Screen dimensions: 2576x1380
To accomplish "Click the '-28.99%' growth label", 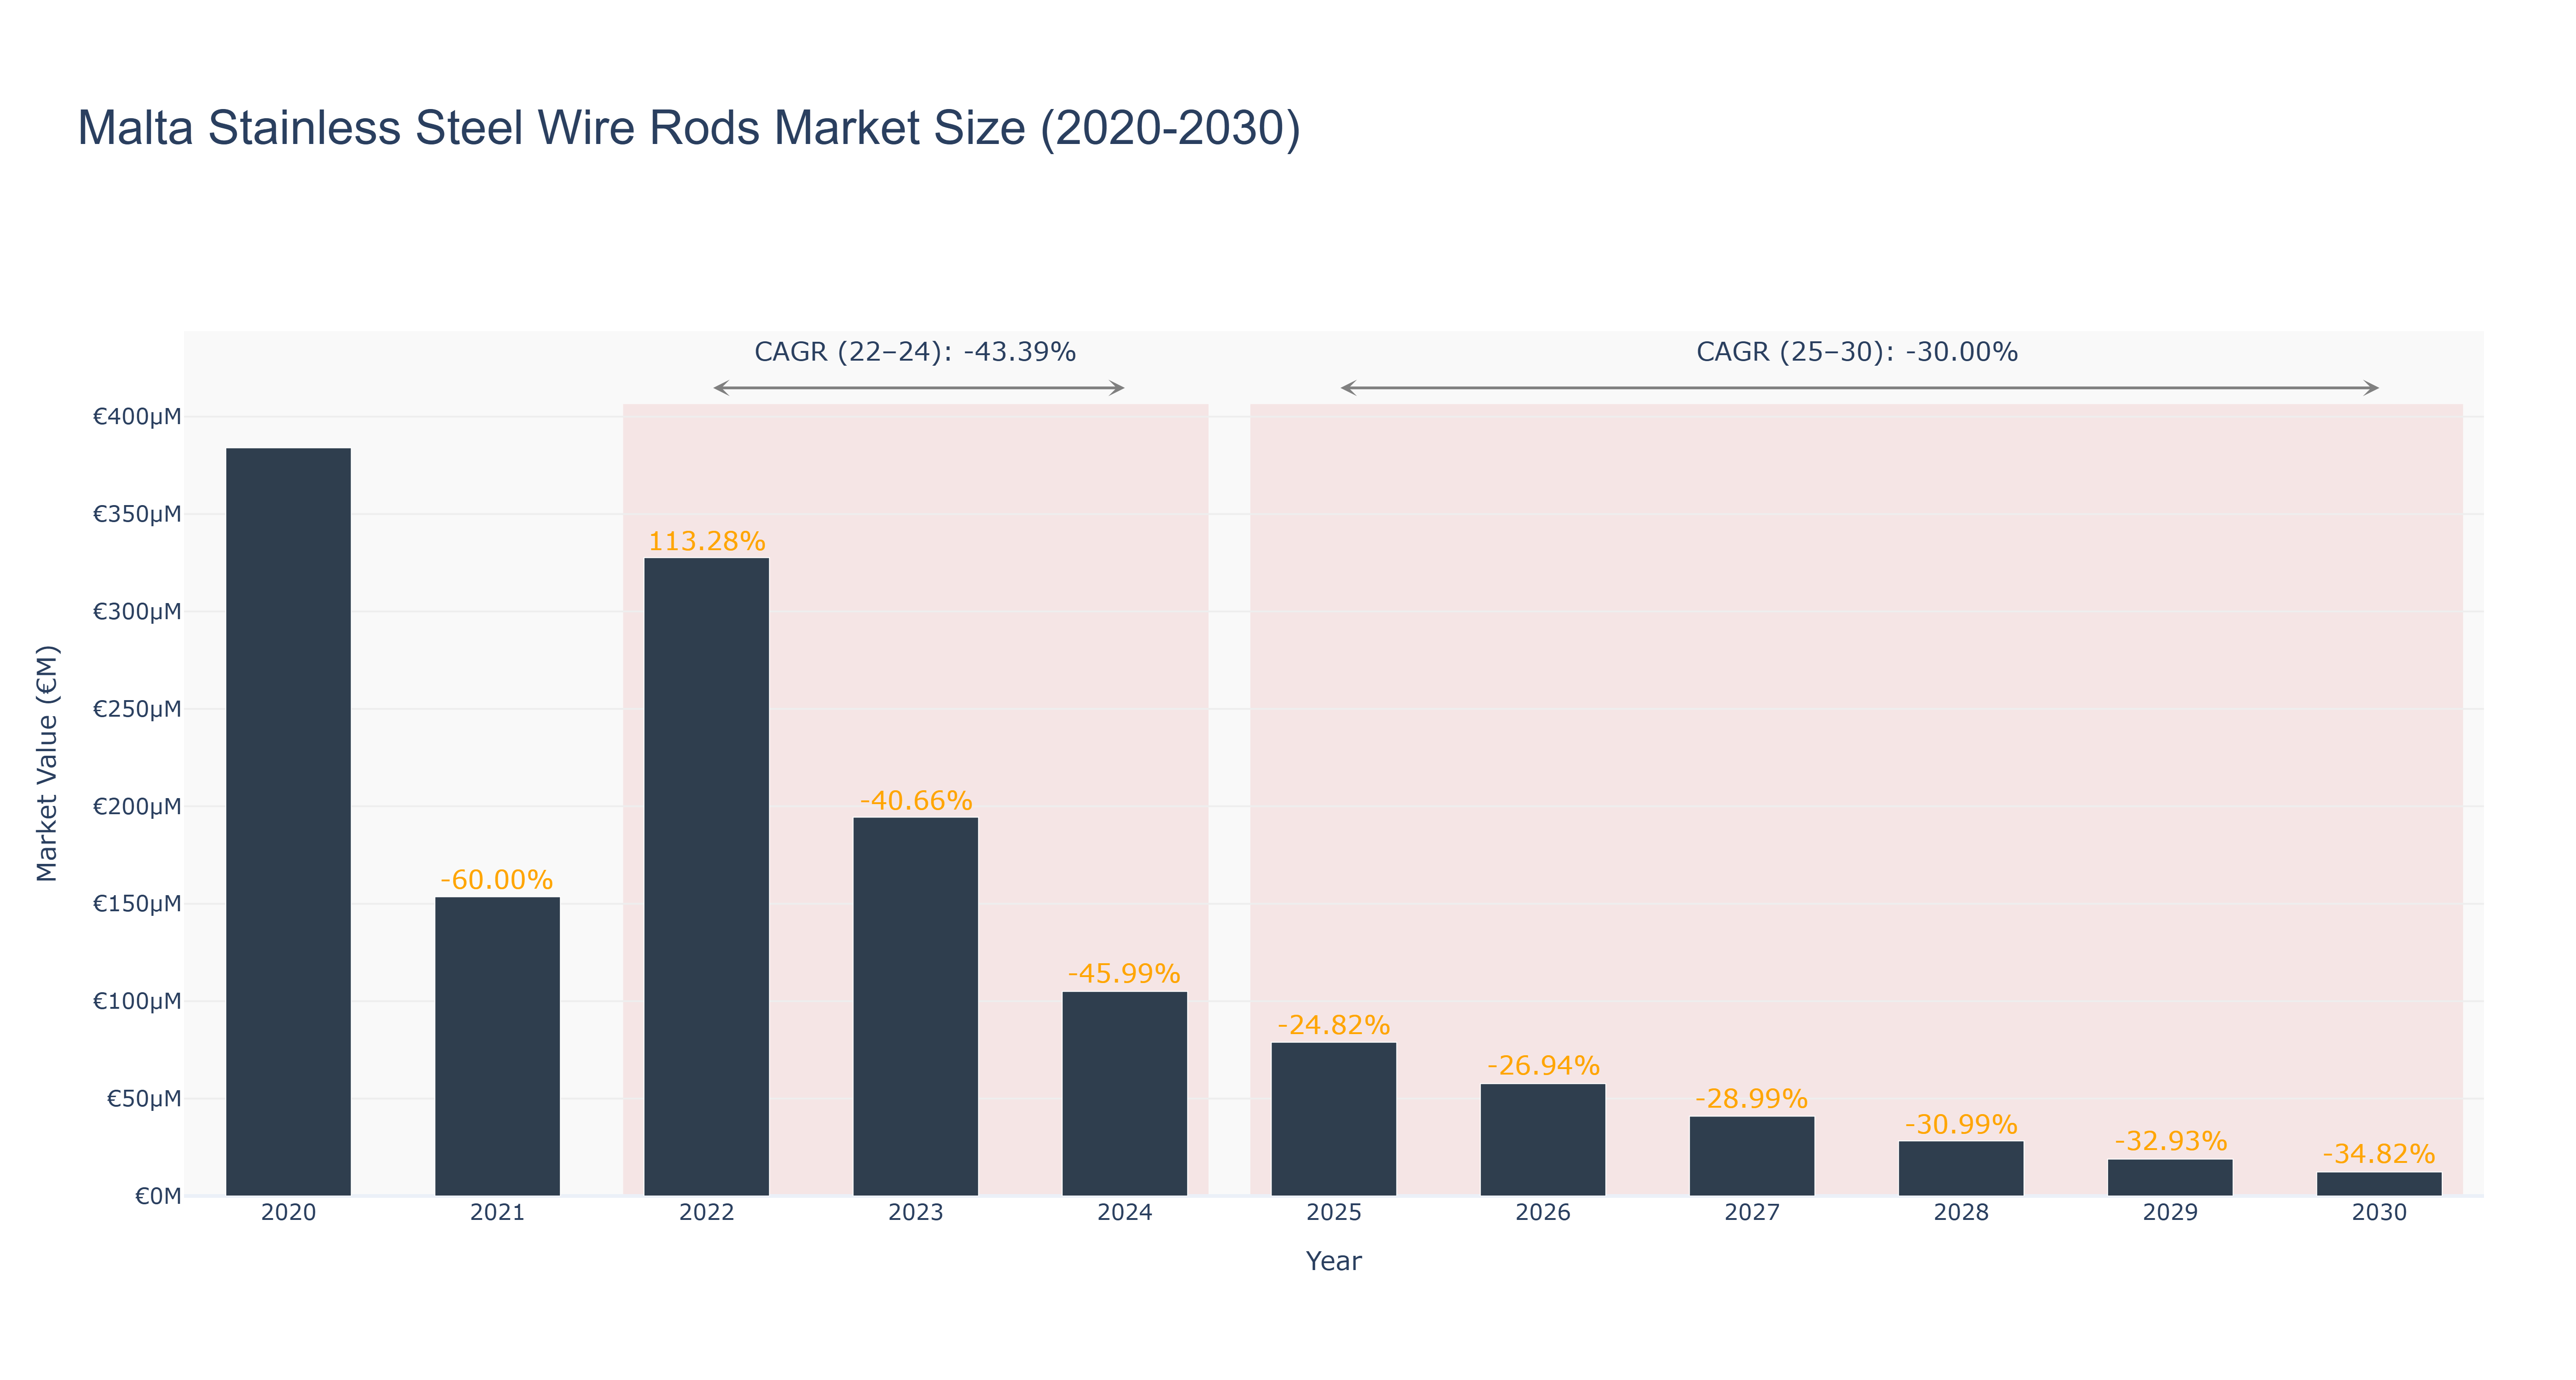I will click(1751, 1099).
